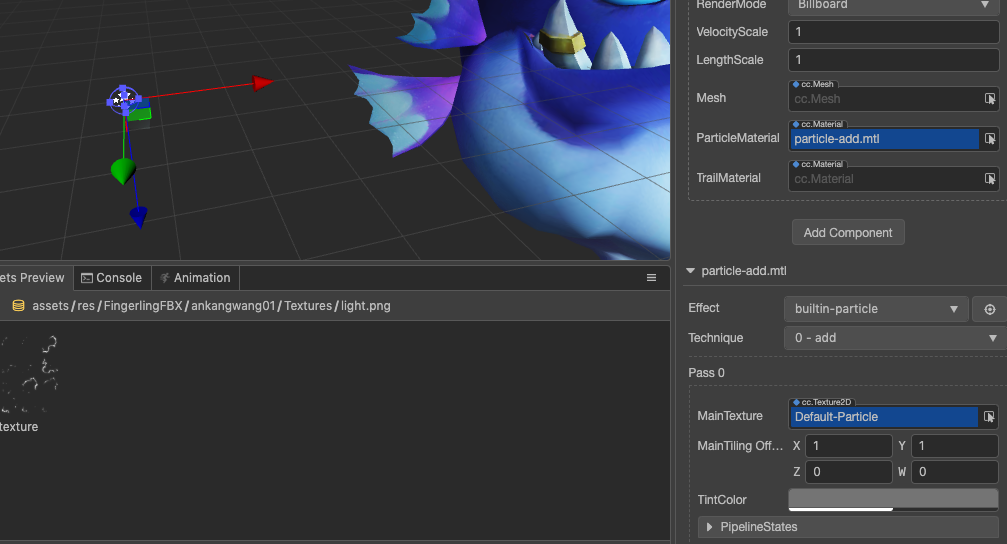Image resolution: width=1007 pixels, height=544 pixels.
Task: Collapse the particle-add.mtl section
Action: 690,271
